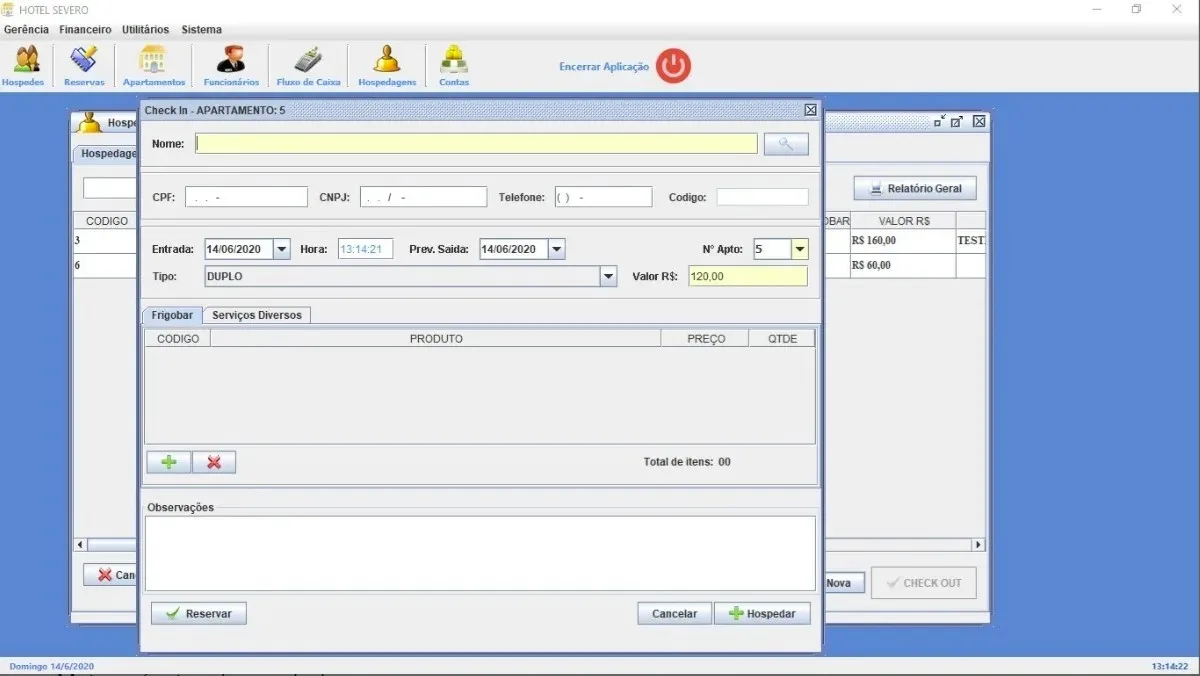Expand the Prev. Saida date dropdown
This screenshot has height=676, width=1200.
pyautogui.click(x=556, y=249)
